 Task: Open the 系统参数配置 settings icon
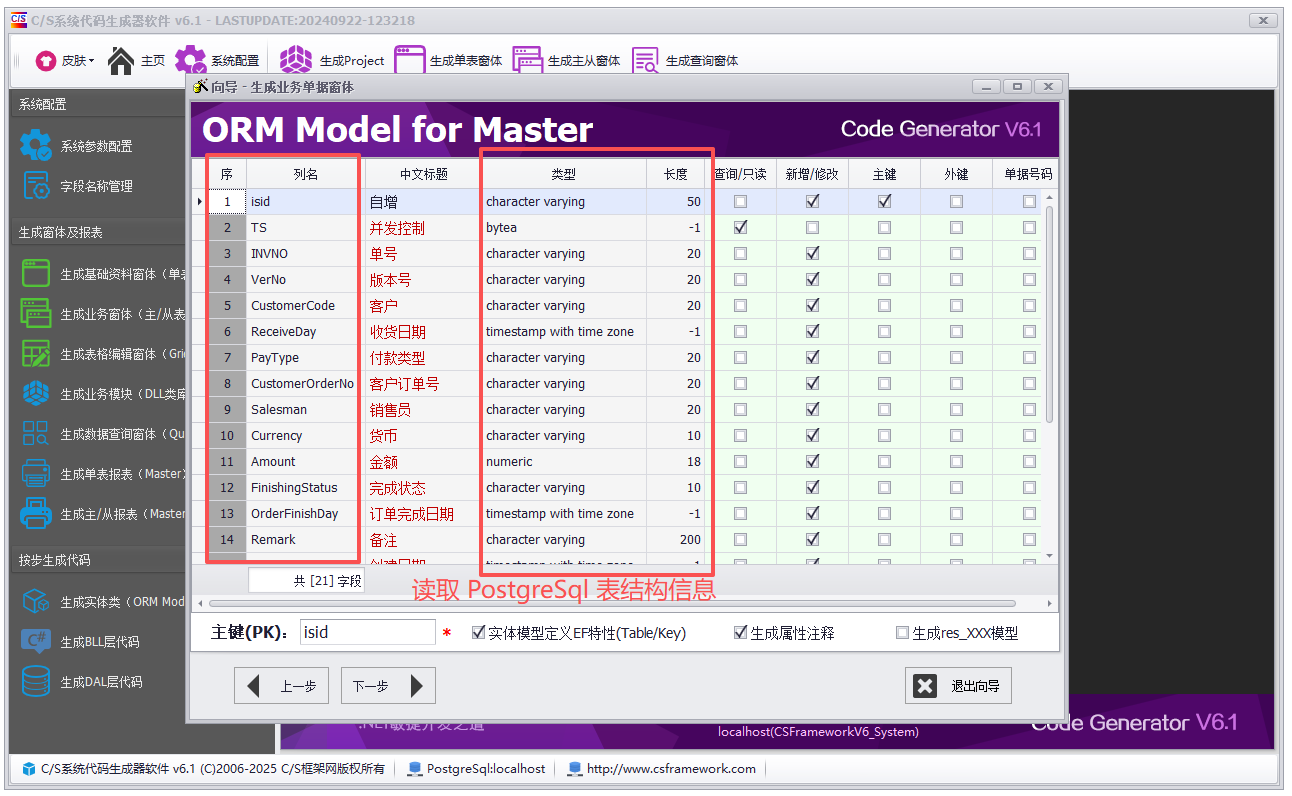point(35,145)
